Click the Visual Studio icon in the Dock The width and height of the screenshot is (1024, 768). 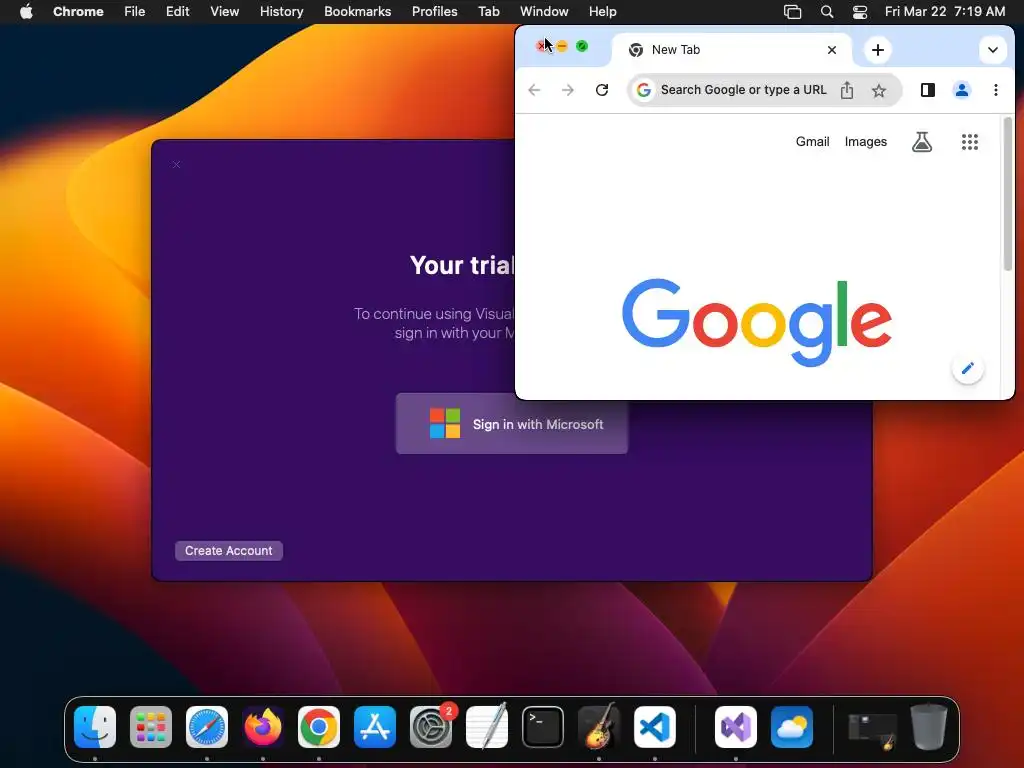pyautogui.click(x=736, y=727)
